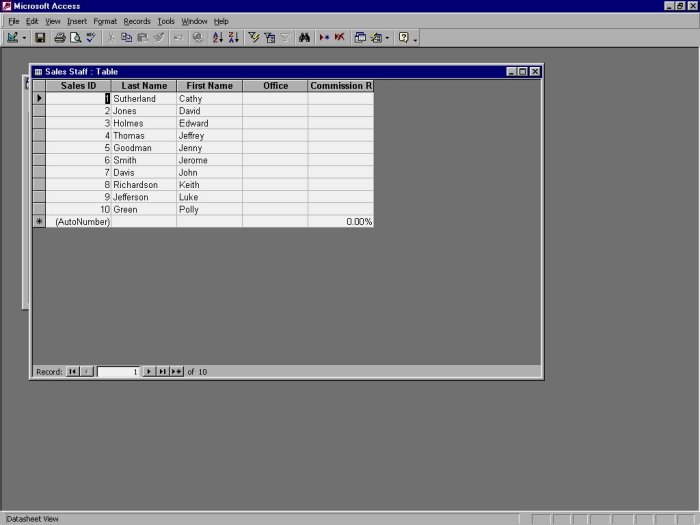Click the Office cell for Goodman
The image size is (700, 525).
click(x=275, y=148)
